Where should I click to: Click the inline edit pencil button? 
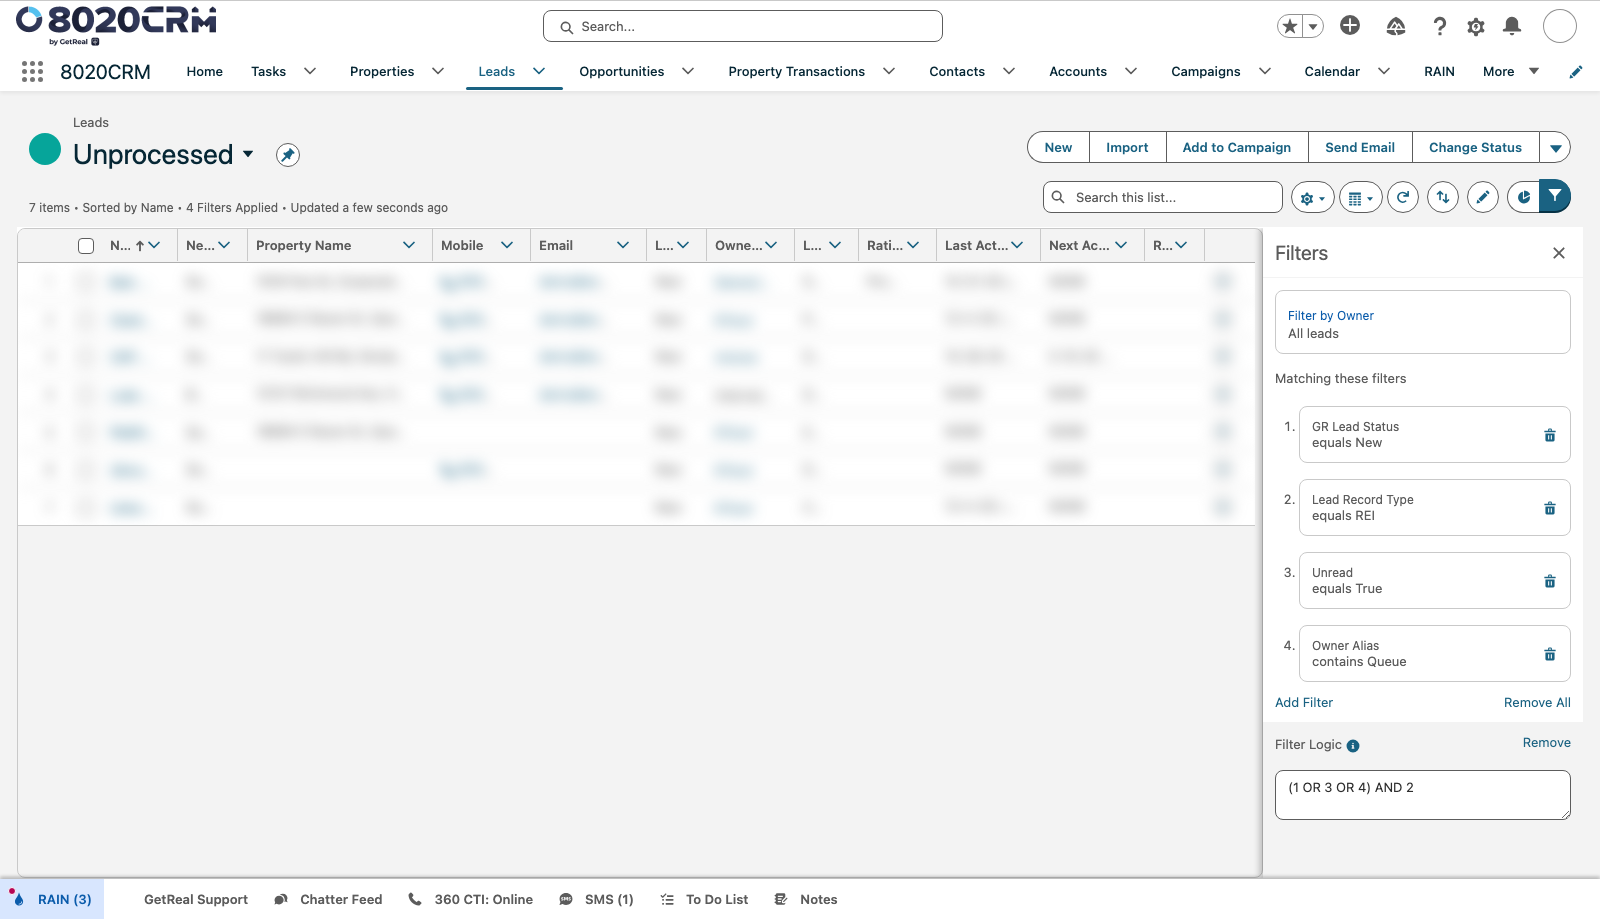[1483, 198]
